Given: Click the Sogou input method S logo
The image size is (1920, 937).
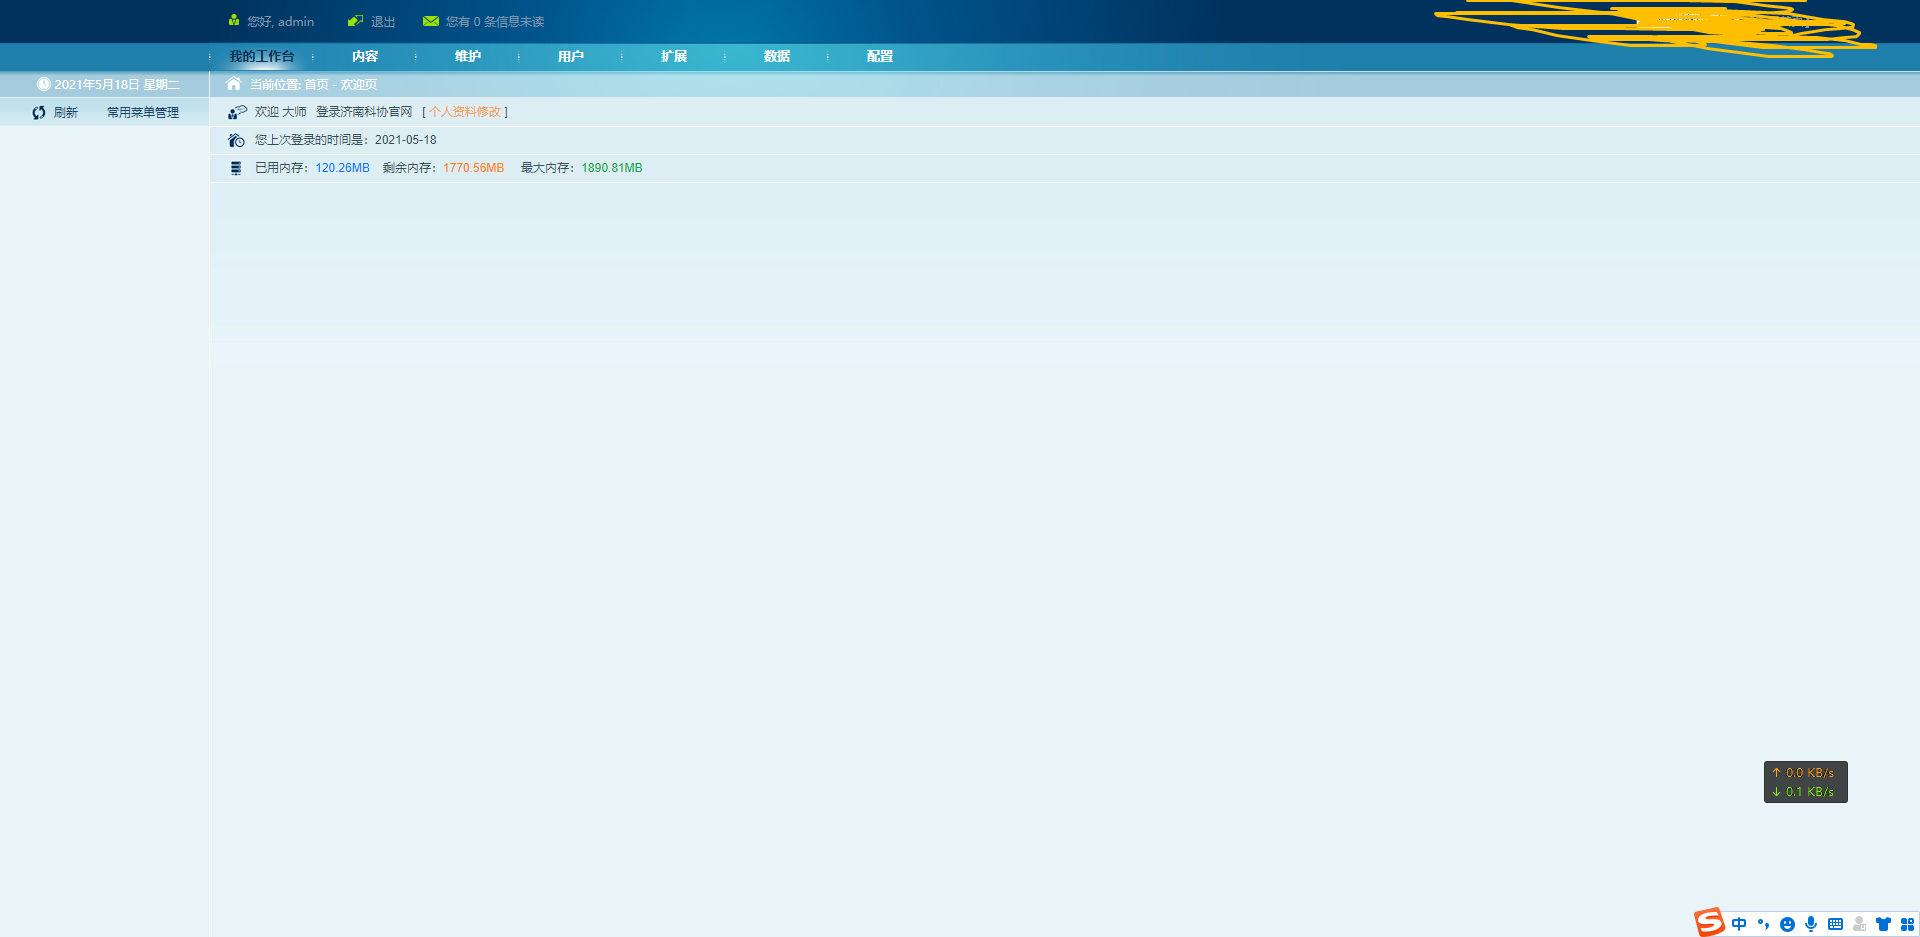Looking at the screenshot, I should click(x=1709, y=922).
